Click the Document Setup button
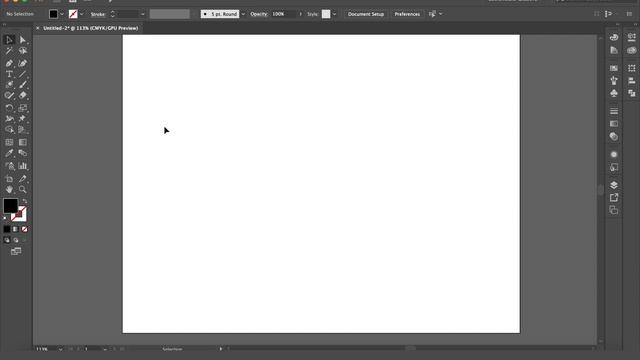 [x=366, y=14]
